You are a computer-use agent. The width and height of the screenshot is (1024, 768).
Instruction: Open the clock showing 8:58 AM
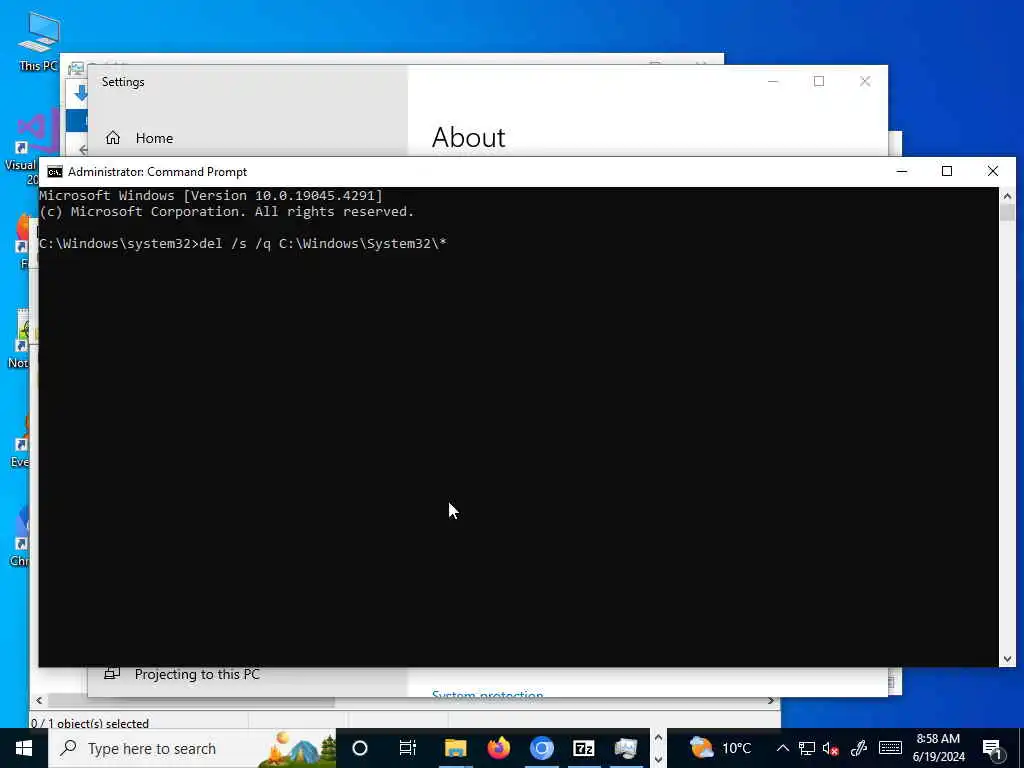(x=938, y=748)
